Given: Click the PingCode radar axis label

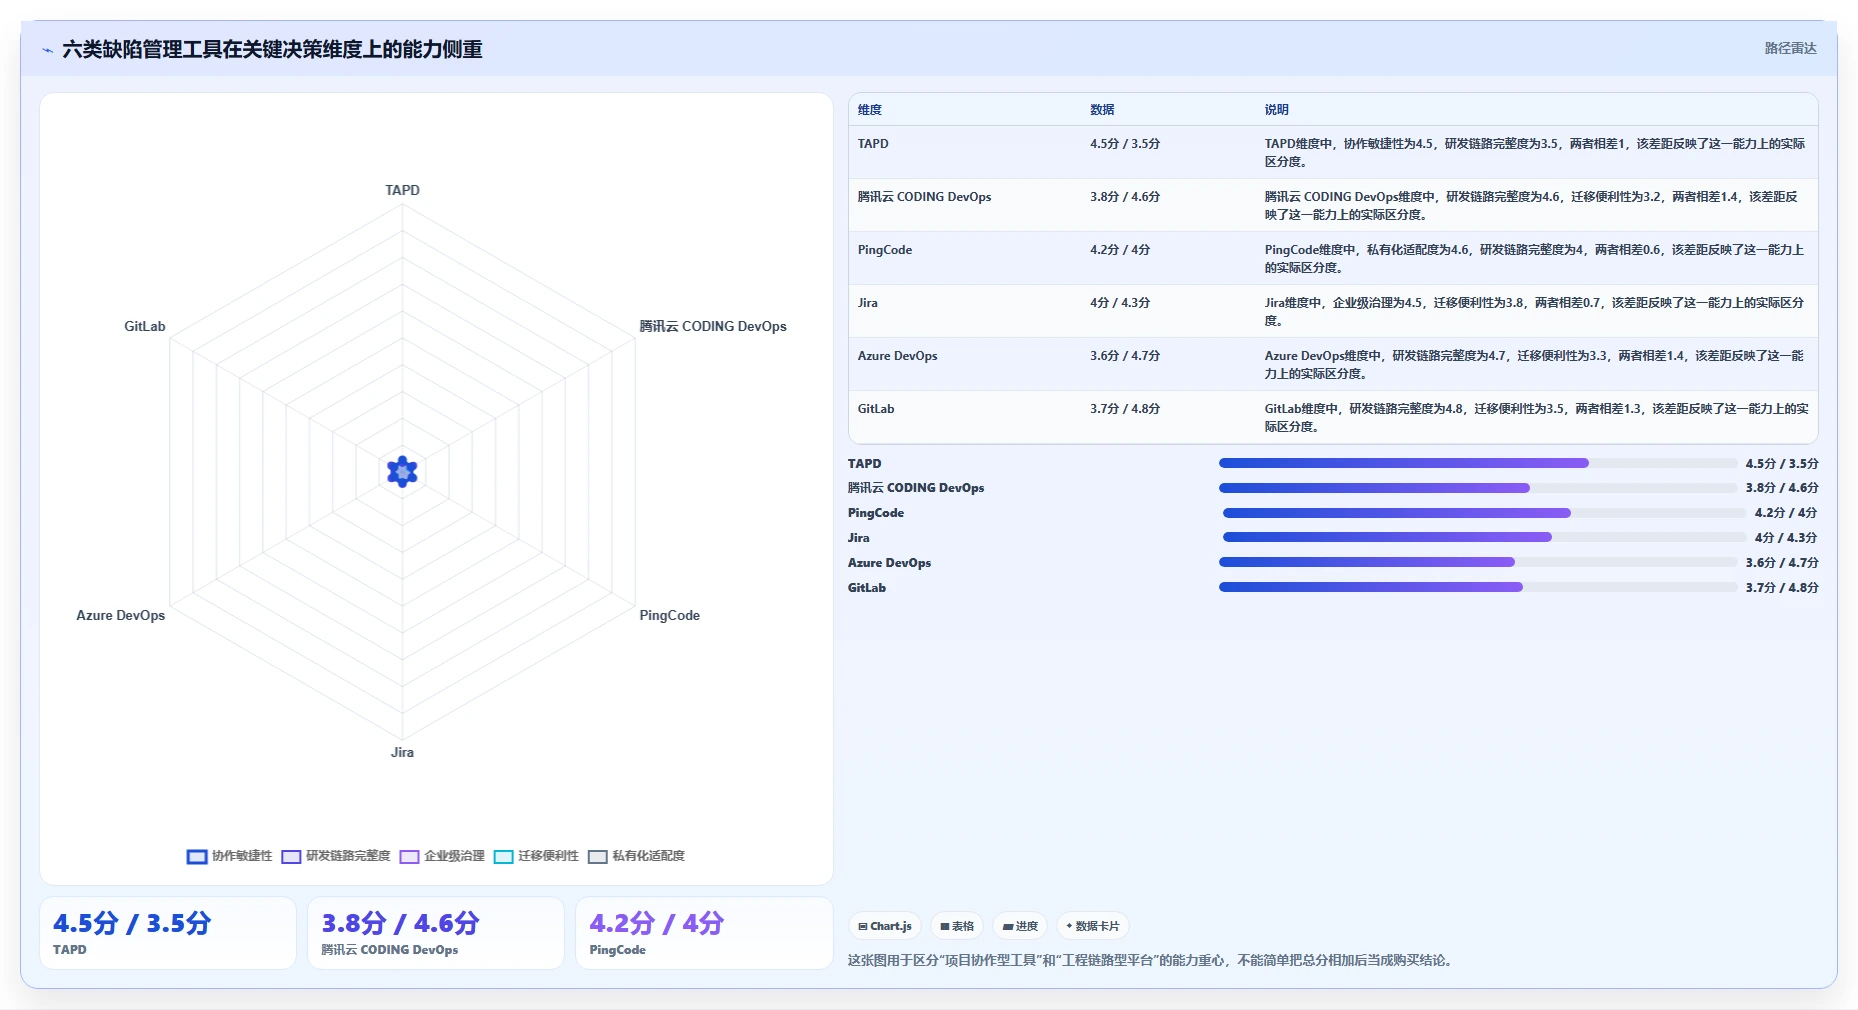Looking at the screenshot, I should coord(670,615).
